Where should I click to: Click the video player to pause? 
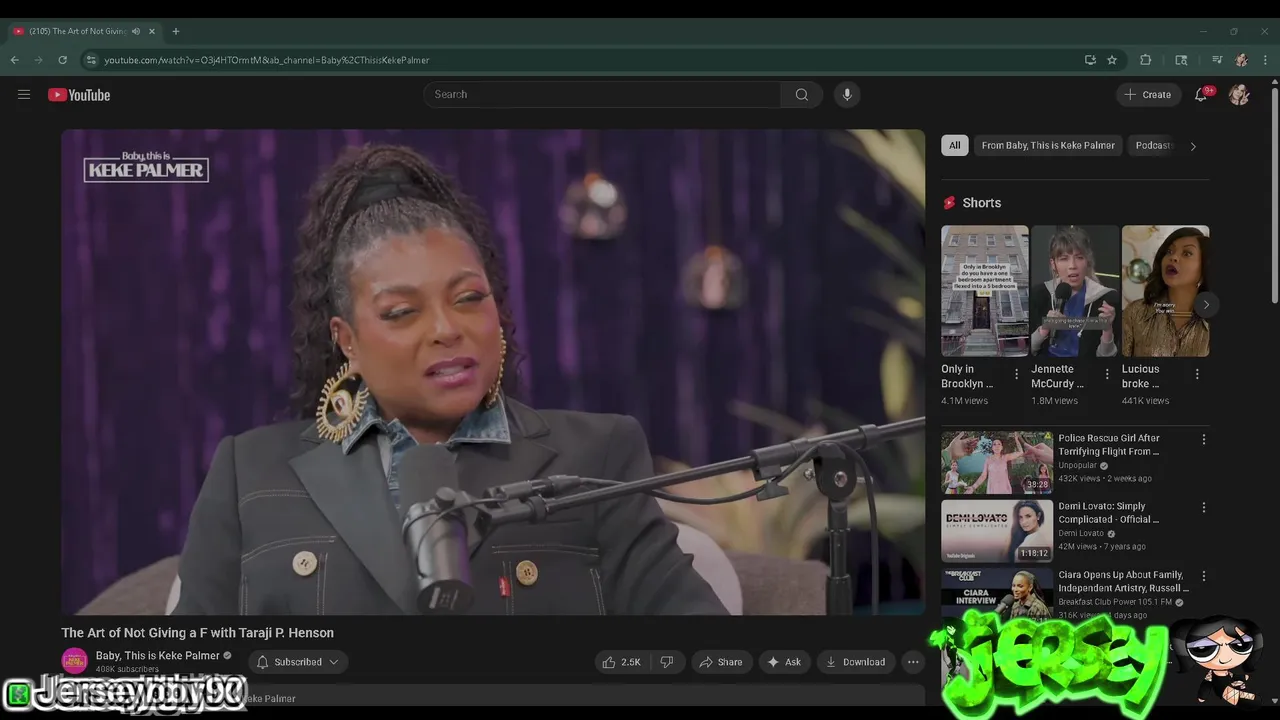click(x=493, y=372)
